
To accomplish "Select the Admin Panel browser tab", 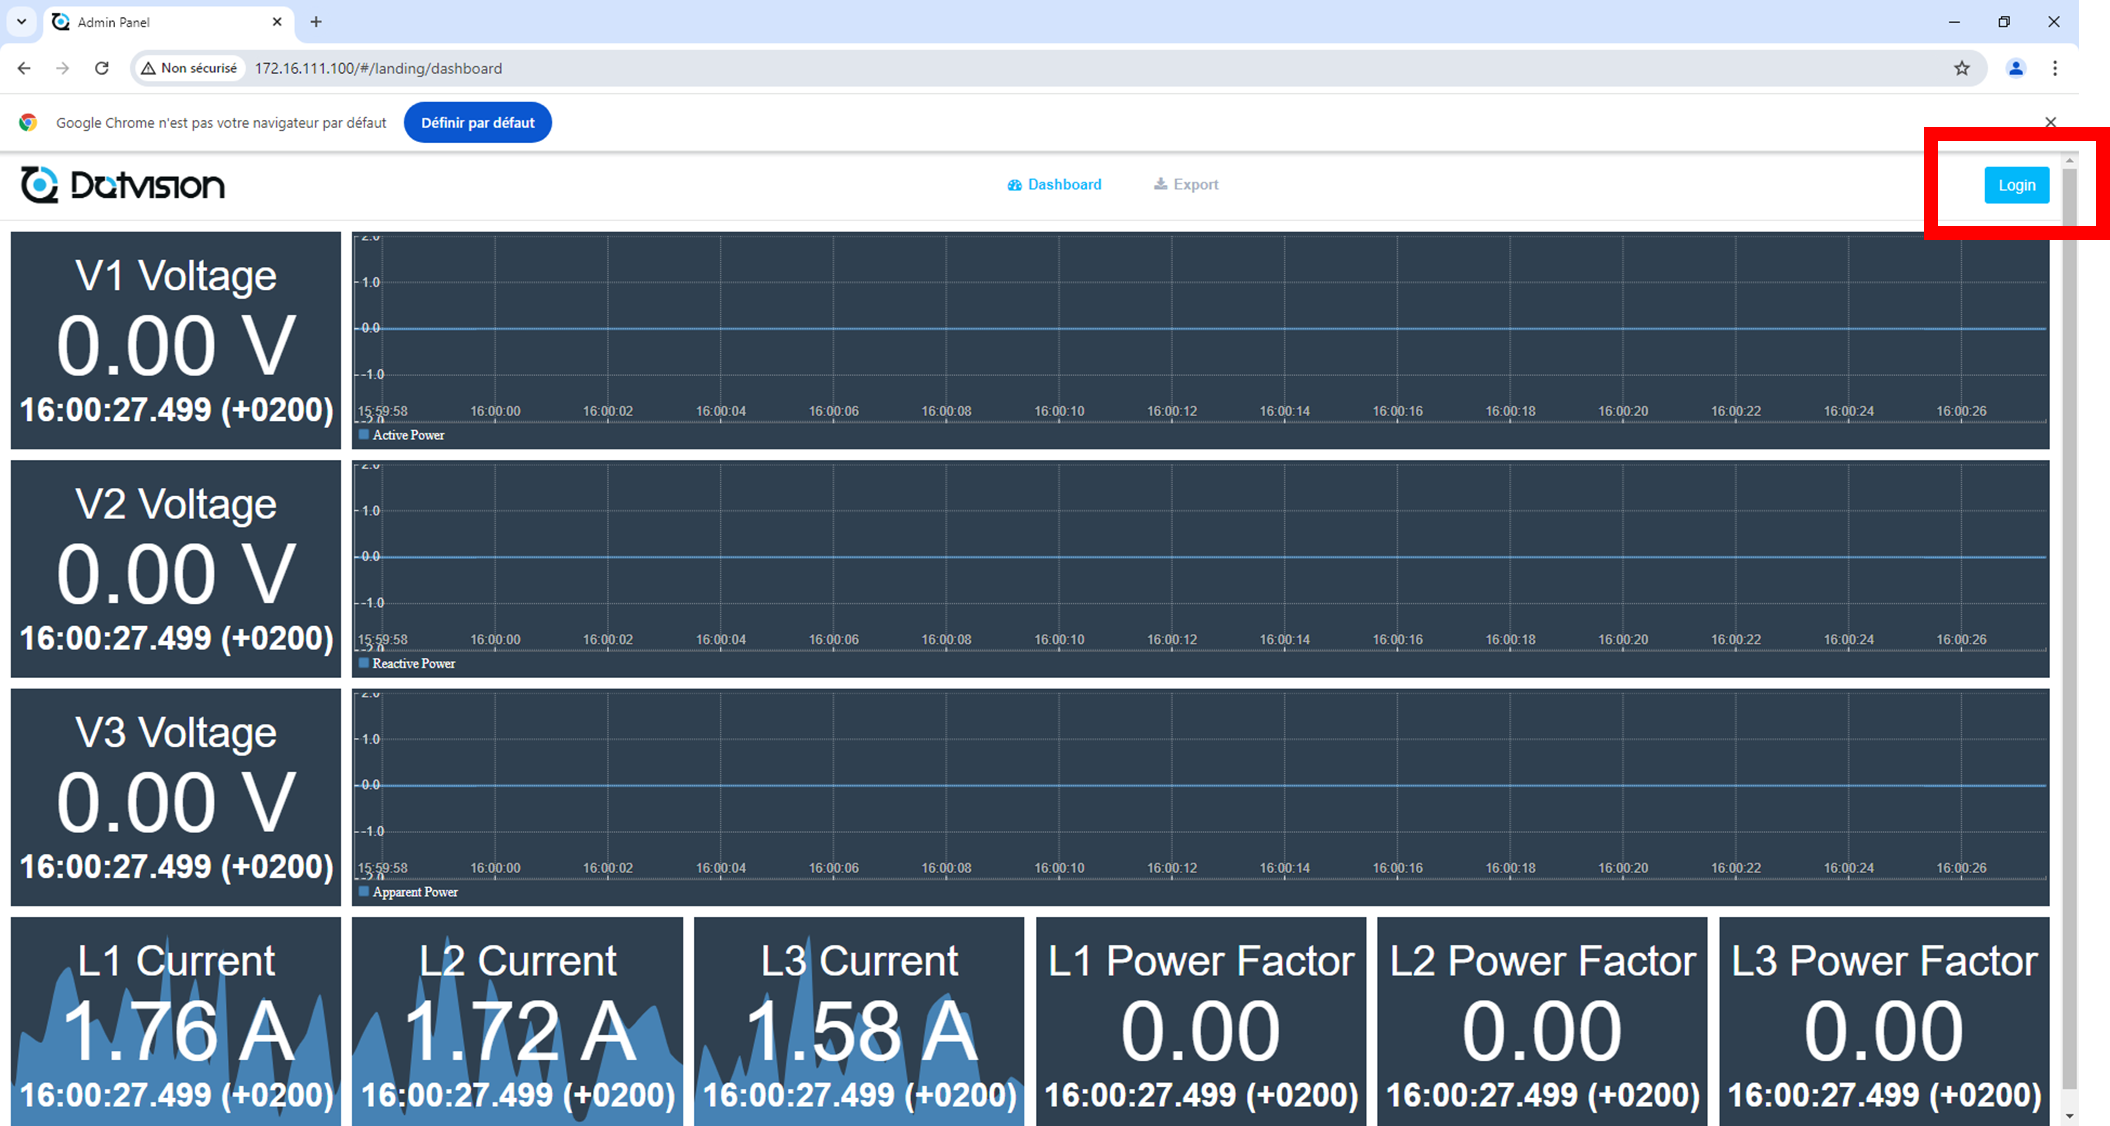I will coord(168,22).
